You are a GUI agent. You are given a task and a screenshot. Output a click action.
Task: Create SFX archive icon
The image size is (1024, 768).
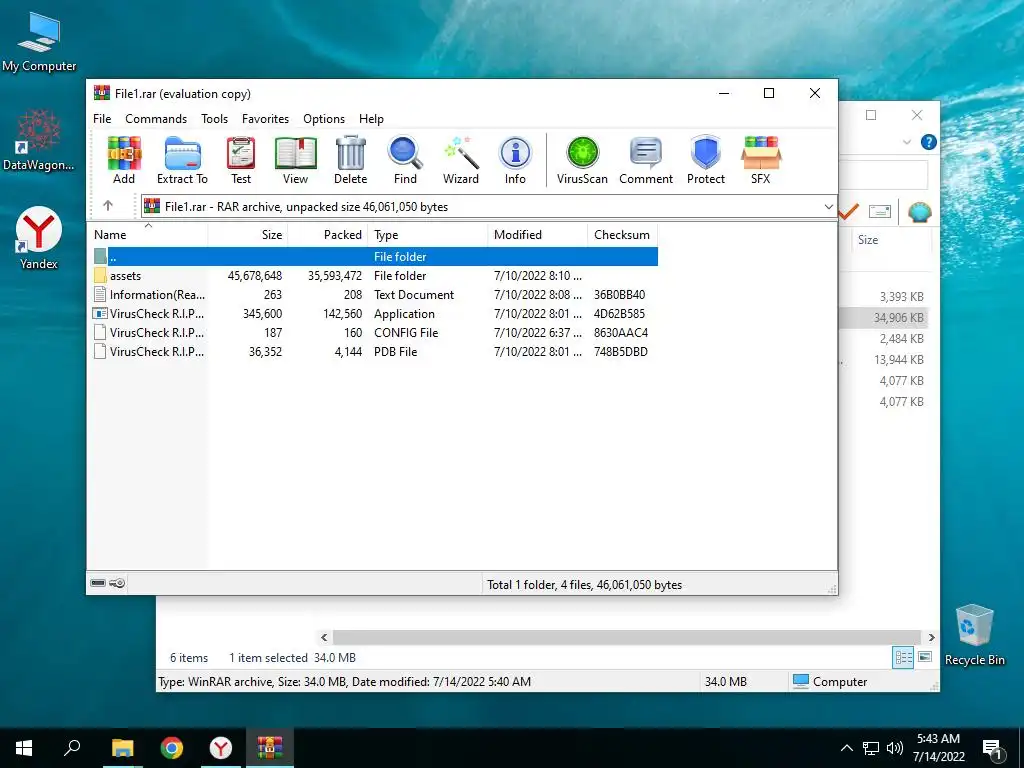tap(761, 160)
